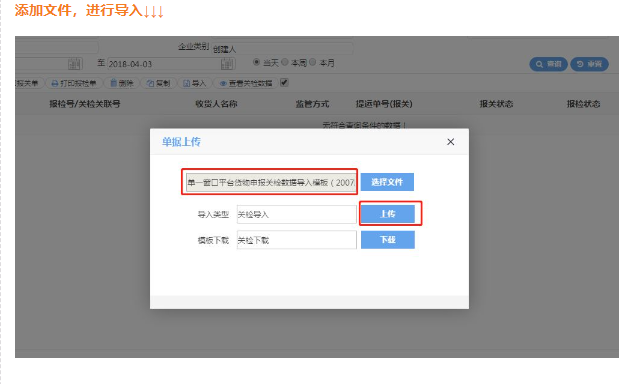Click the 下载 template button
This screenshot has width=633, height=384.
[x=388, y=240]
